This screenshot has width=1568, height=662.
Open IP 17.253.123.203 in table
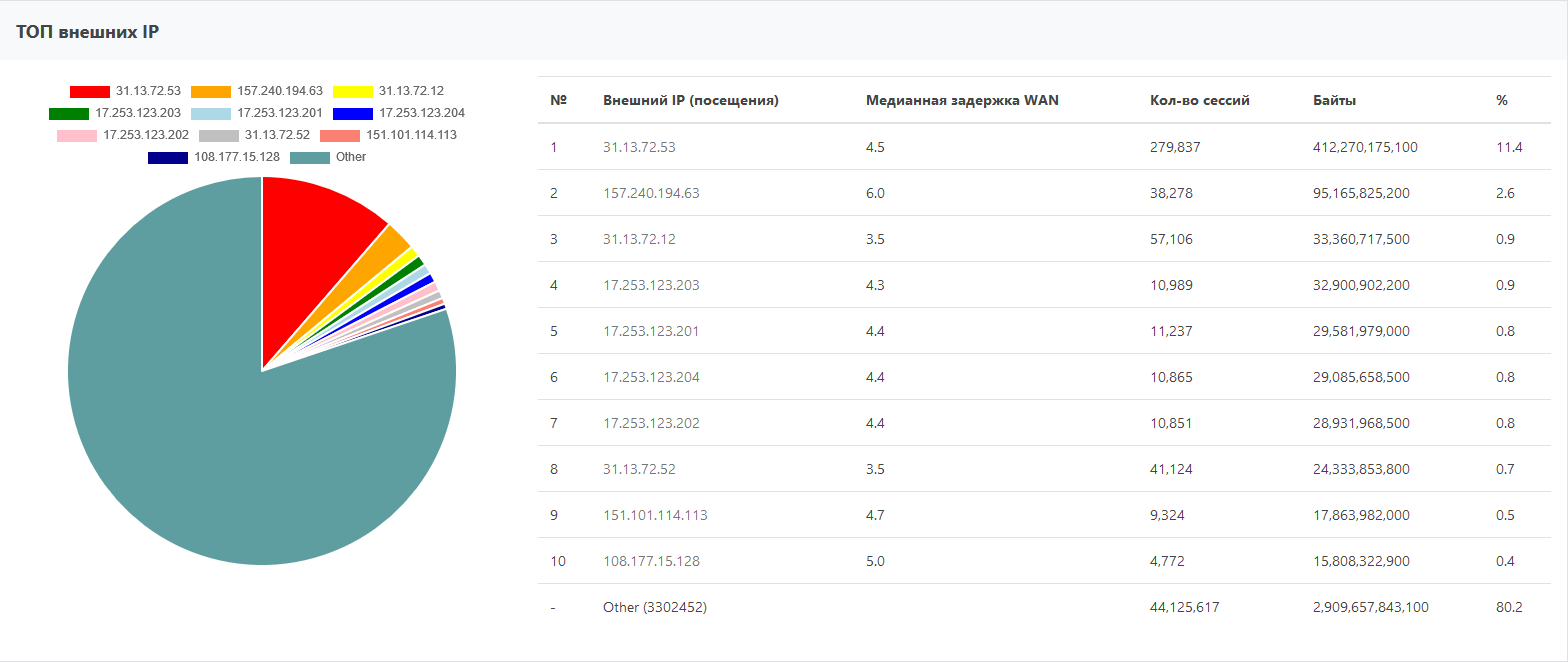[x=651, y=285]
